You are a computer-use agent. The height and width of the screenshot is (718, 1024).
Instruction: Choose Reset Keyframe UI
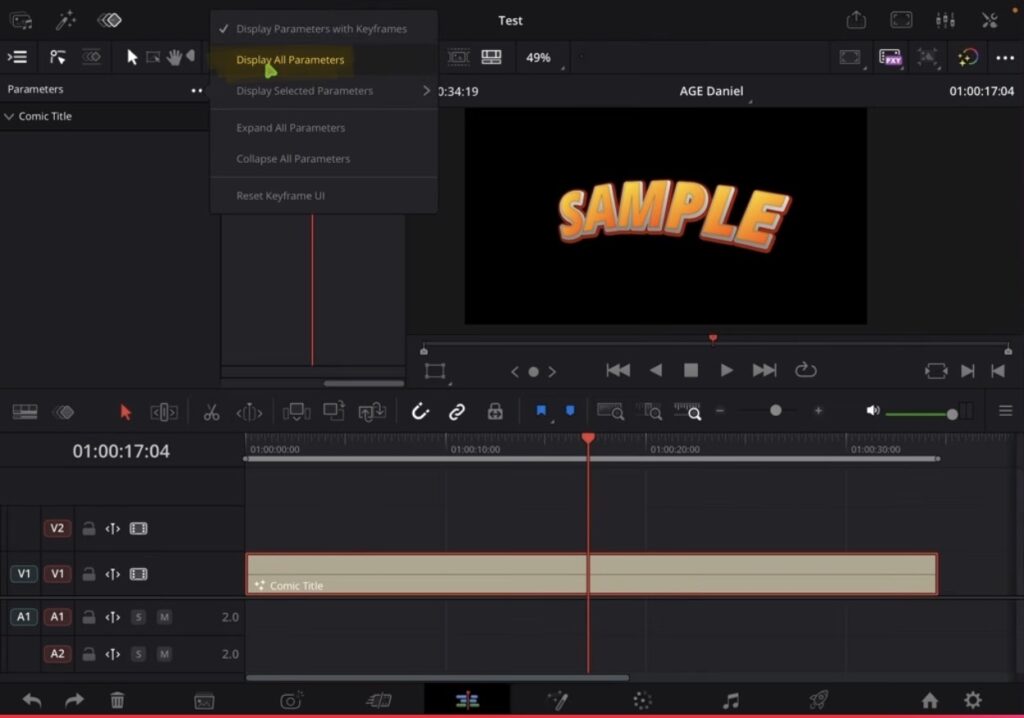(x=281, y=195)
